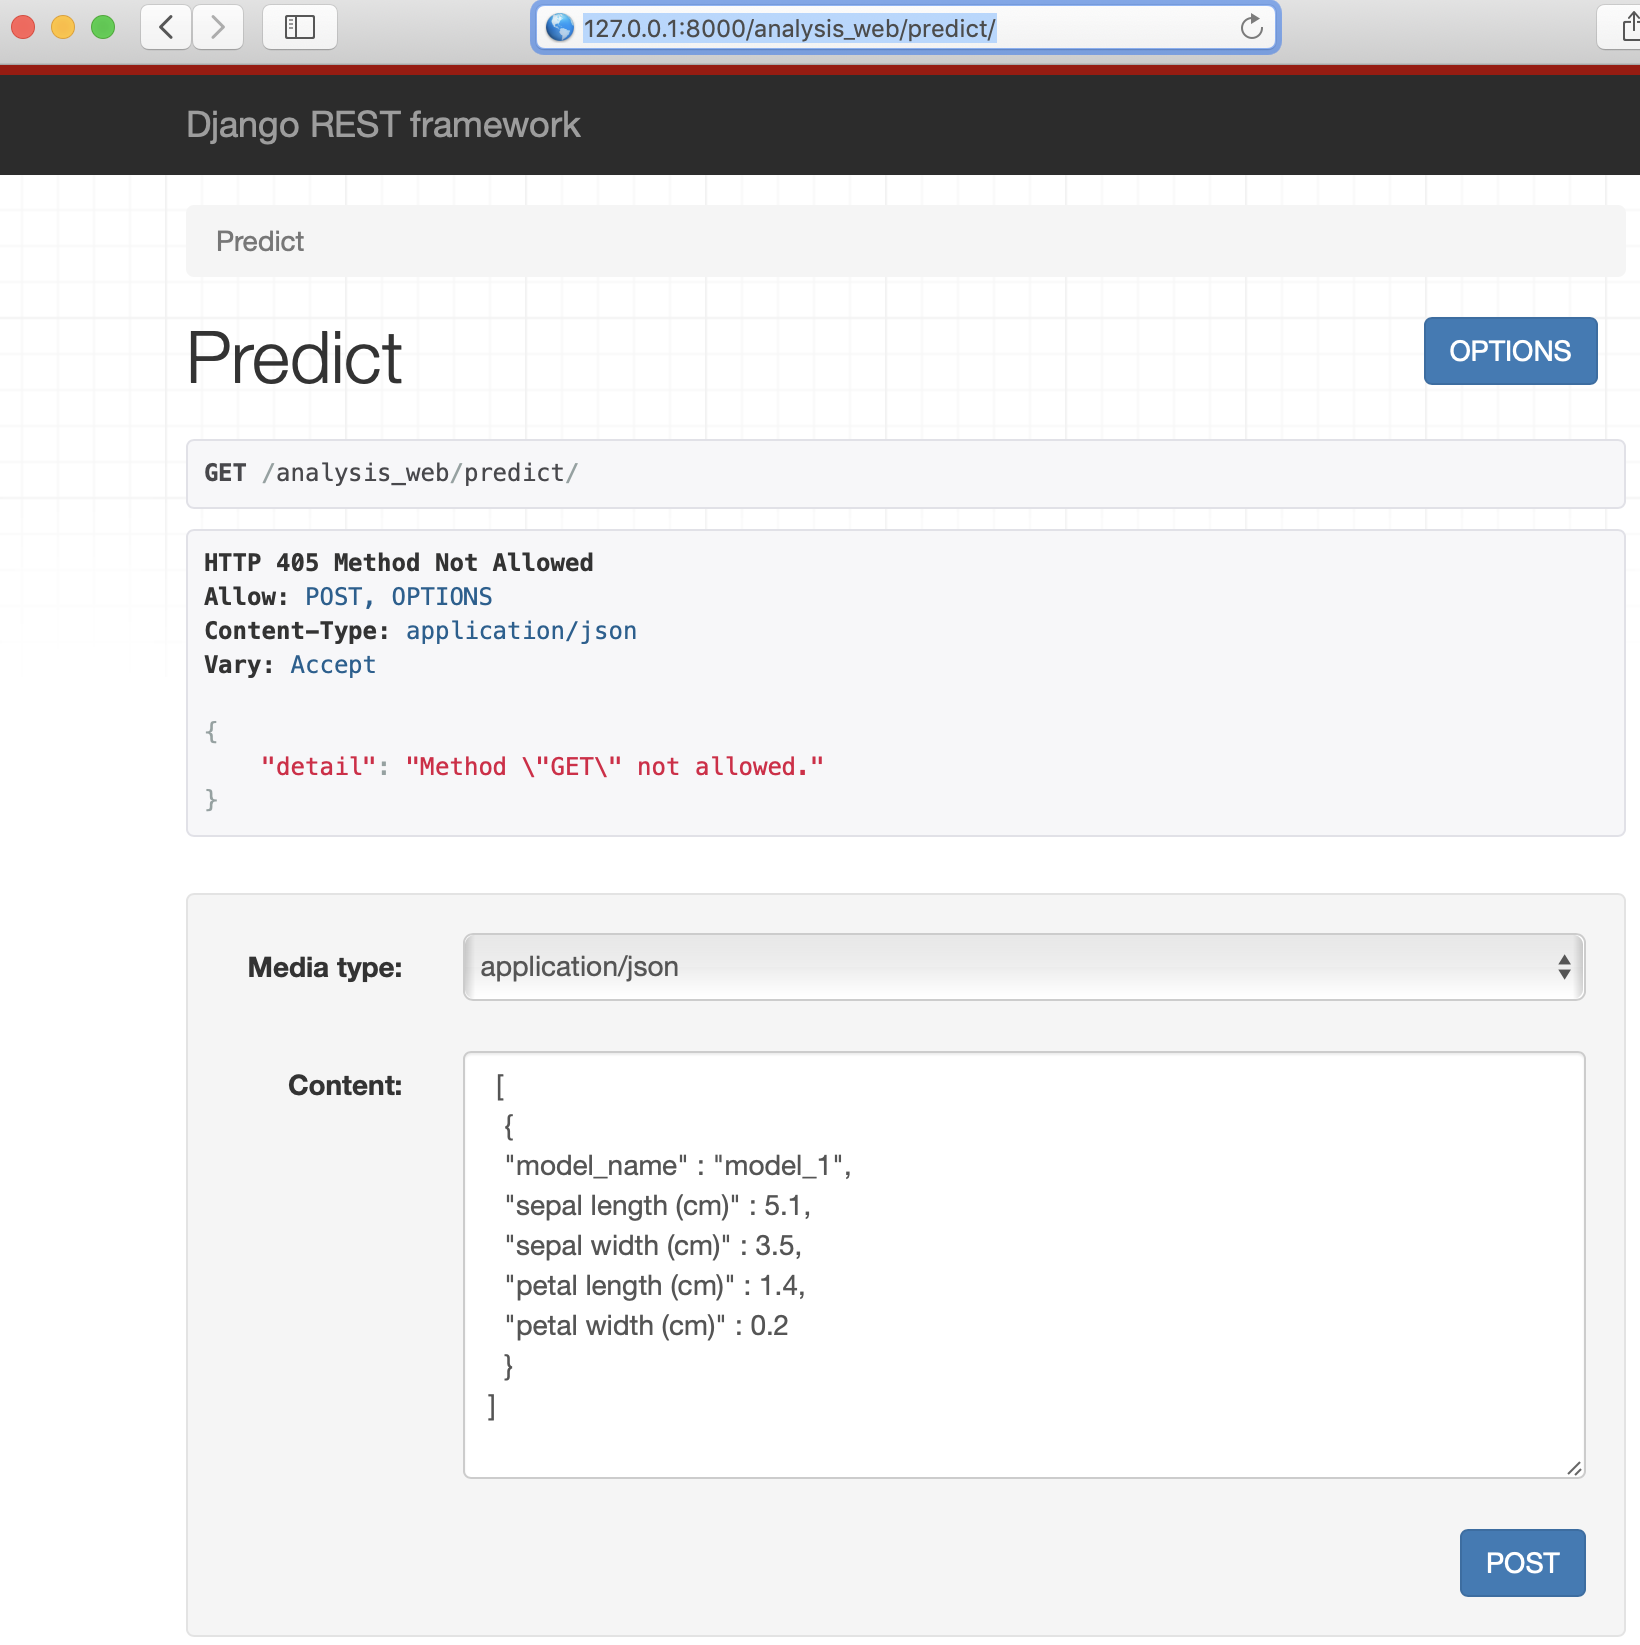Click the 'Media type:' label
1640x1645 pixels.
click(x=325, y=967)
